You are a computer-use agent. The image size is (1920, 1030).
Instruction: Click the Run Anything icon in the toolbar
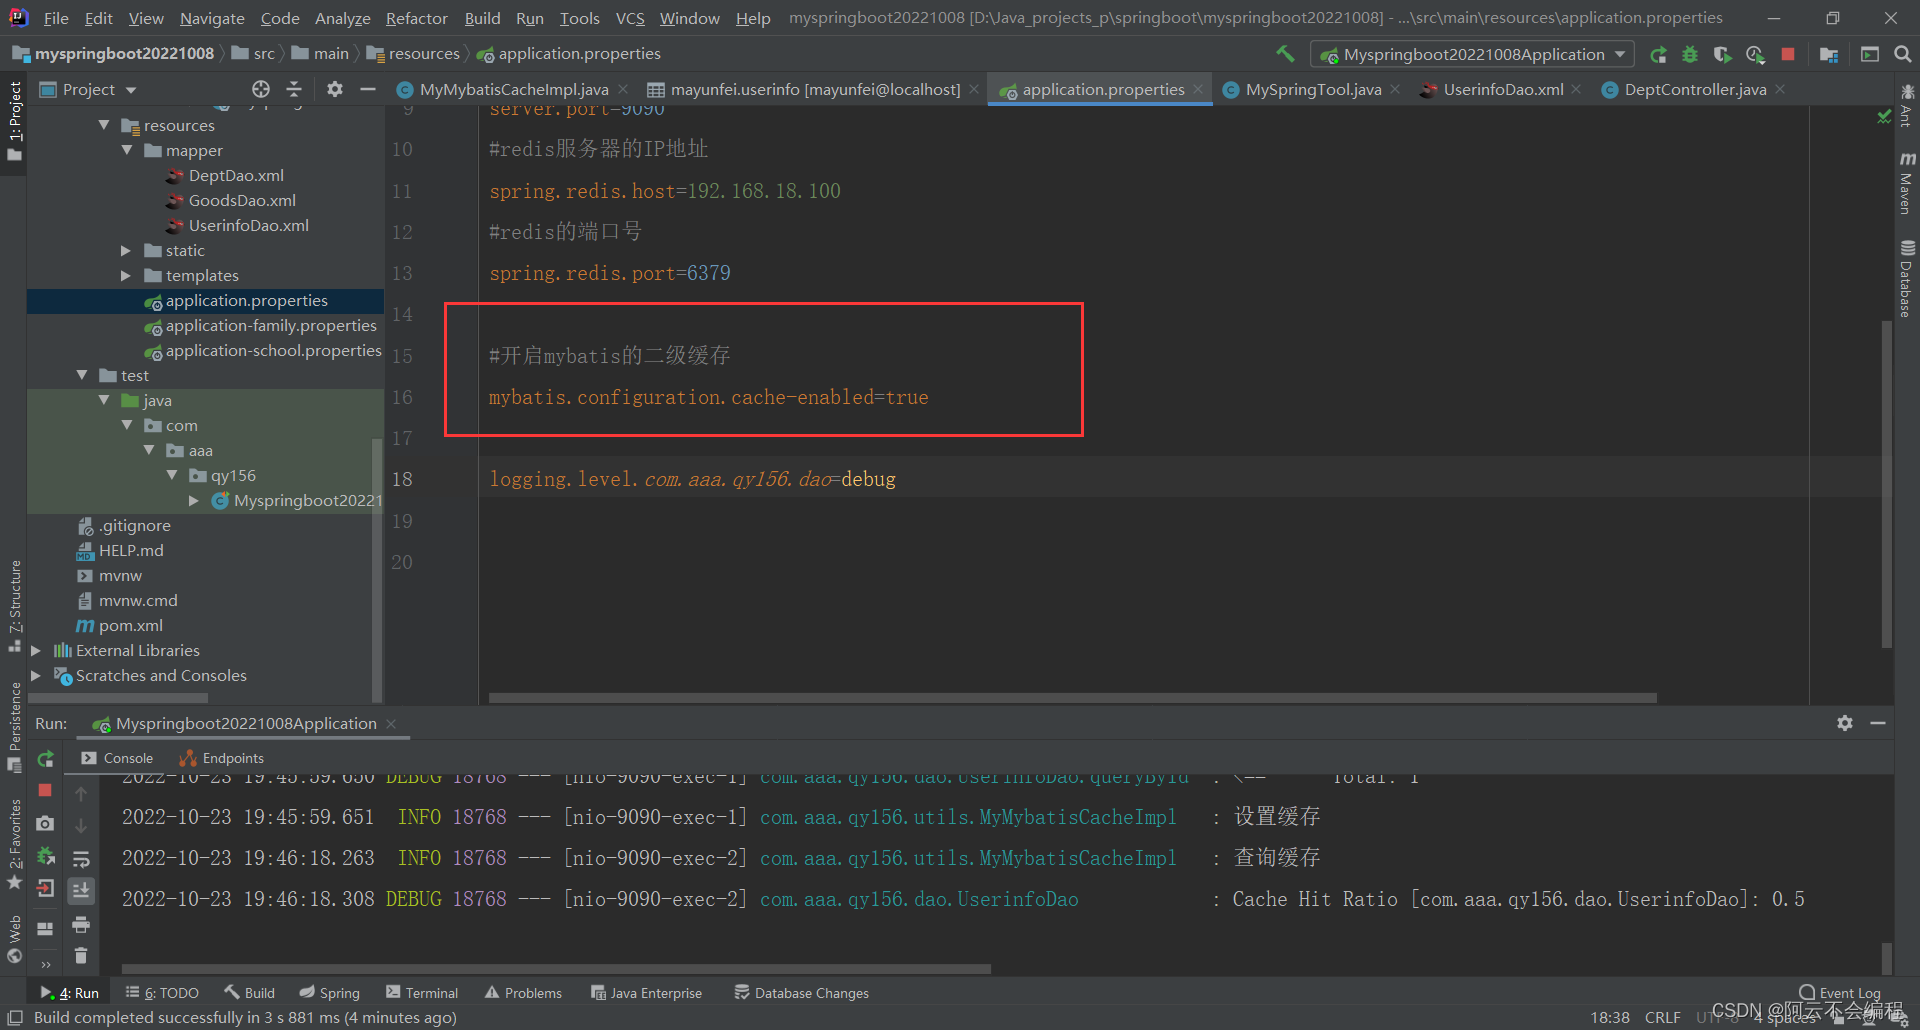coord(1870,54)
